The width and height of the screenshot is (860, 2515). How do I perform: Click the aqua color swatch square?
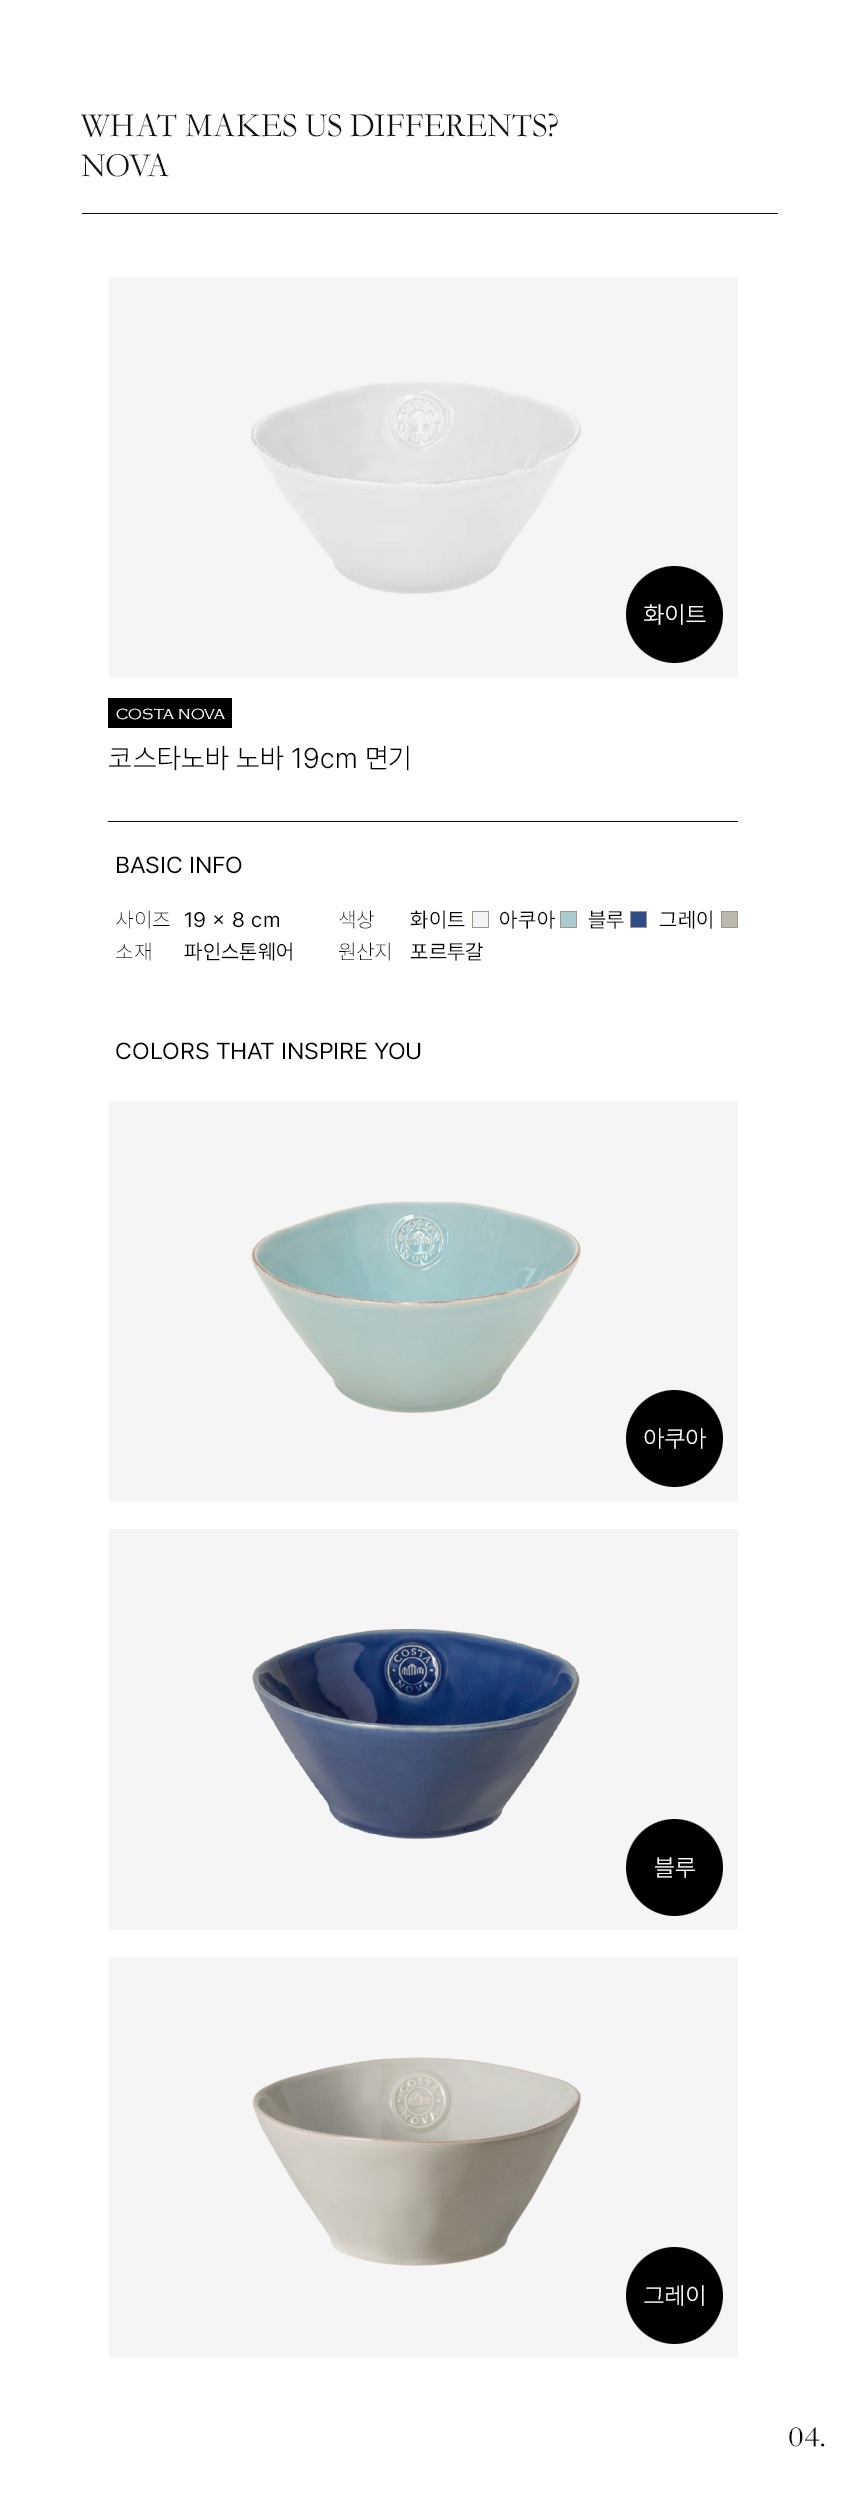(x=569, y=919)
